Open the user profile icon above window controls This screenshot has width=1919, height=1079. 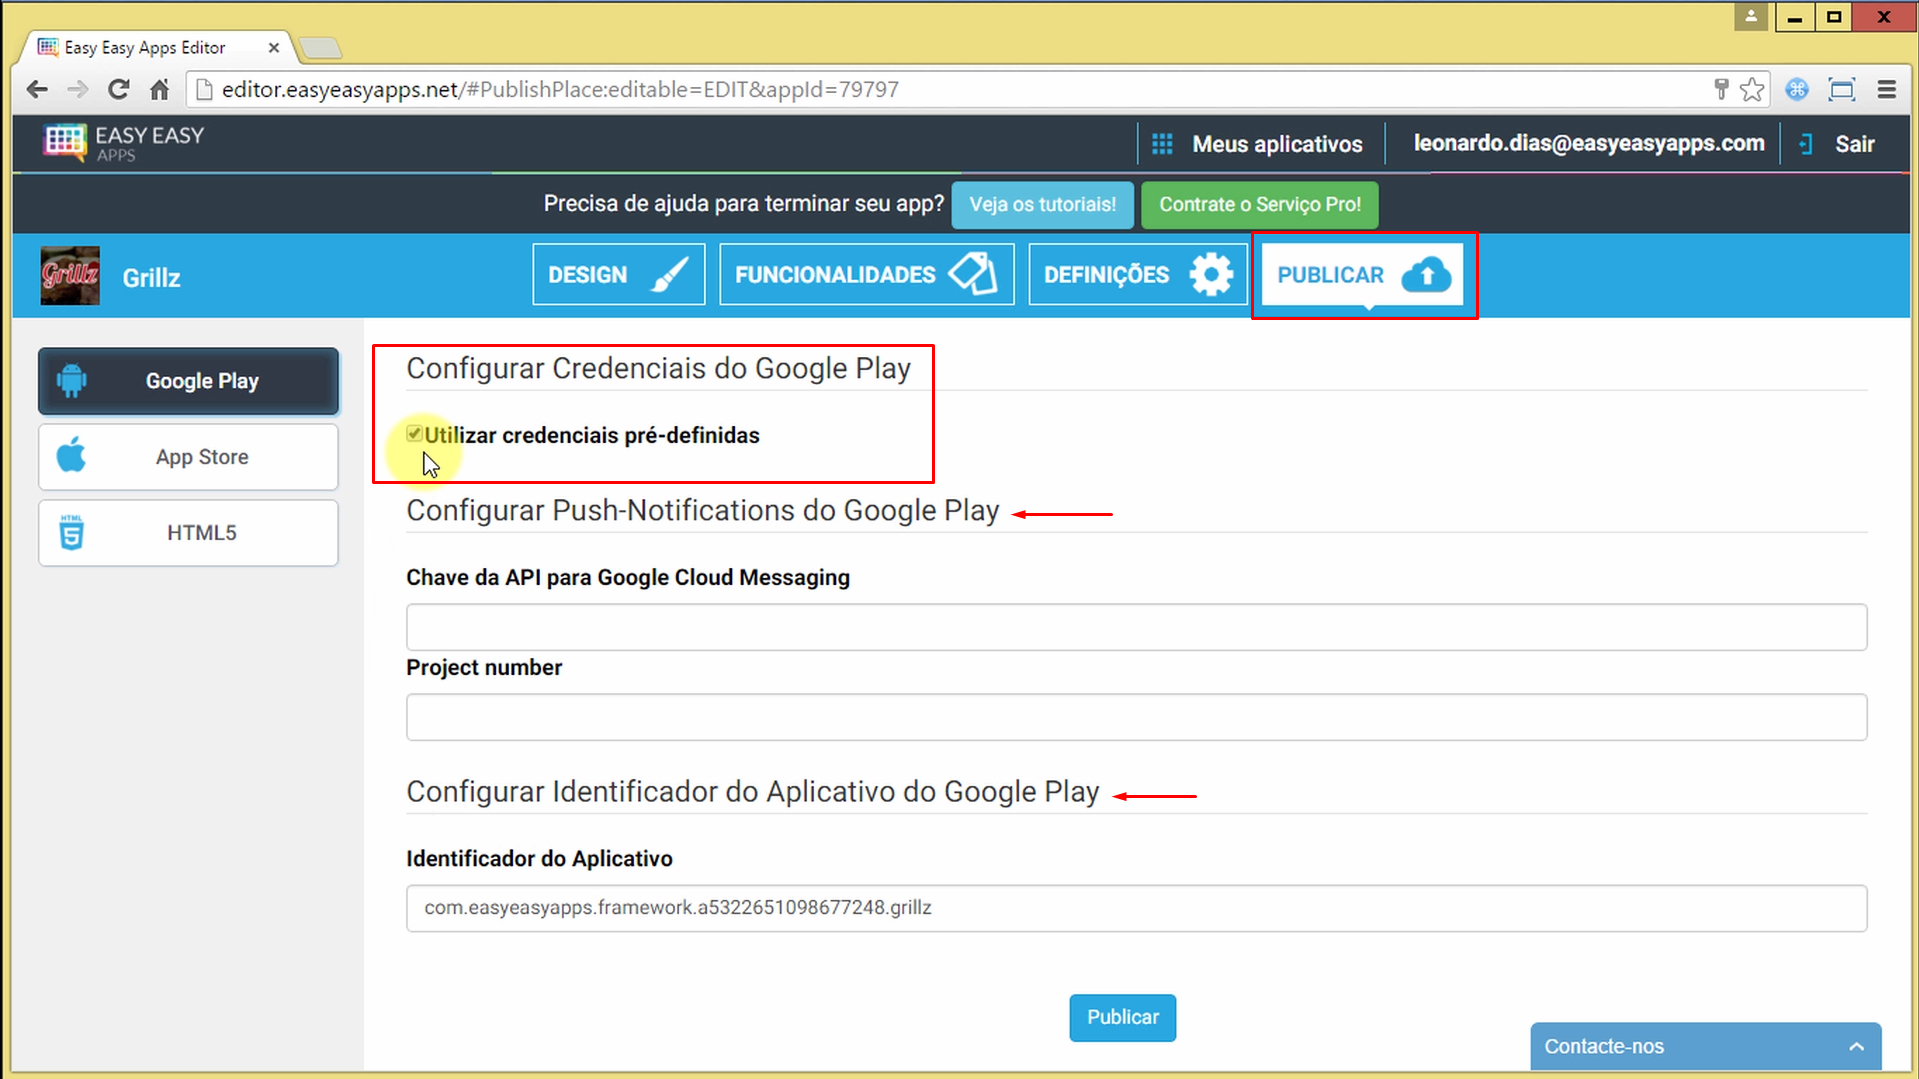pos(1750,16)
